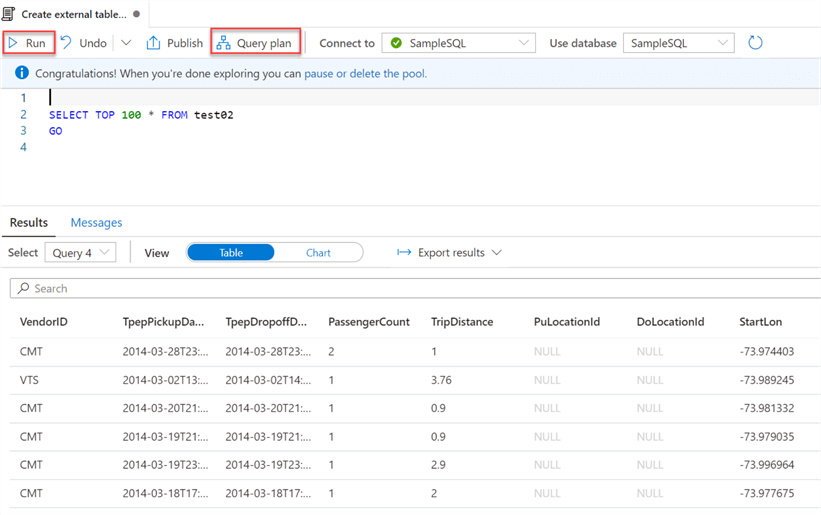Viewport: 821px width, 515px height.
Task: Click the Export results arrow icon
Action: click(404, 253)
